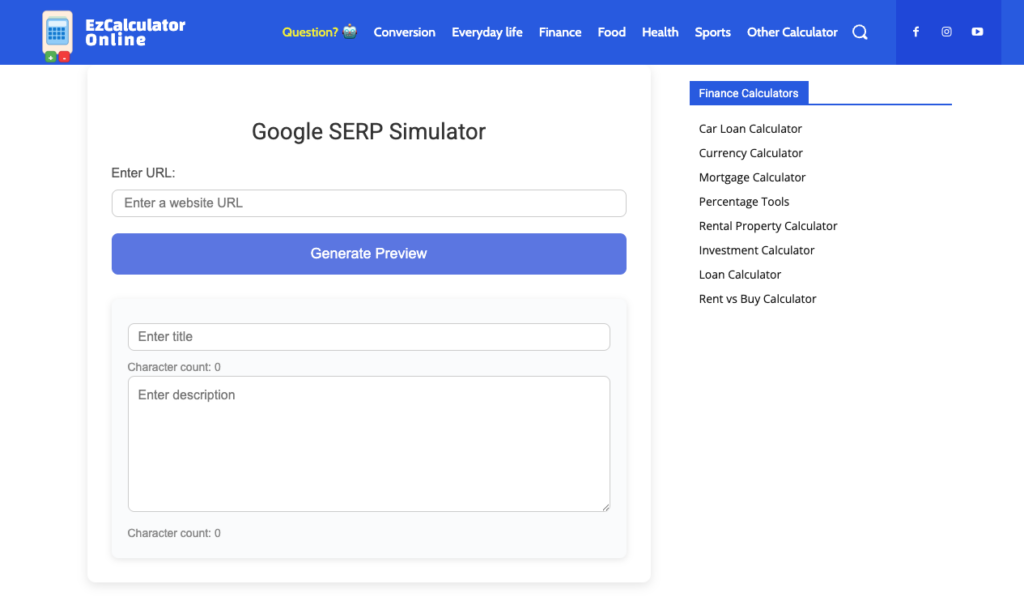1024x597 pixels.
Task: Open the YouTube channel icon
Action: [x=977, y=31]
